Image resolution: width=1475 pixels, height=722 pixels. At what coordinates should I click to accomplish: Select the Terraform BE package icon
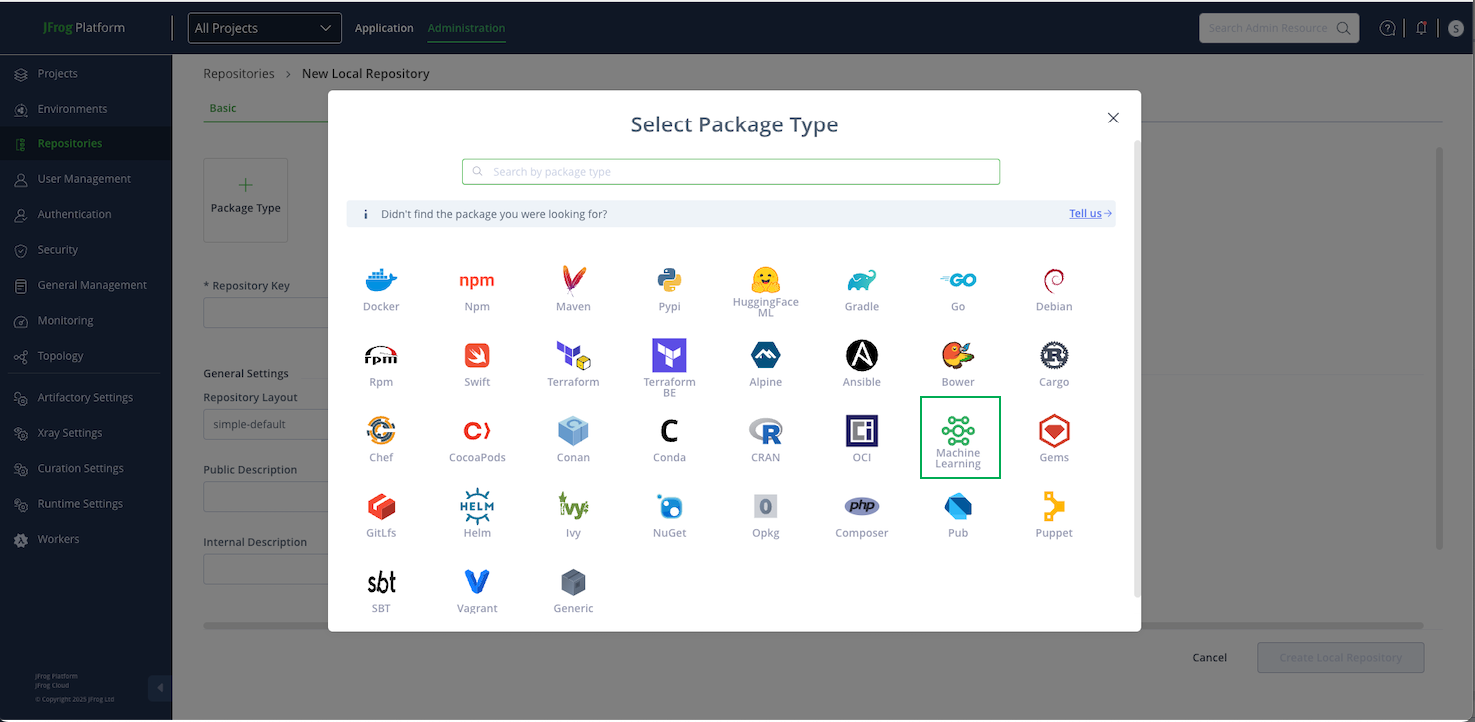click(x=669, y=366)
